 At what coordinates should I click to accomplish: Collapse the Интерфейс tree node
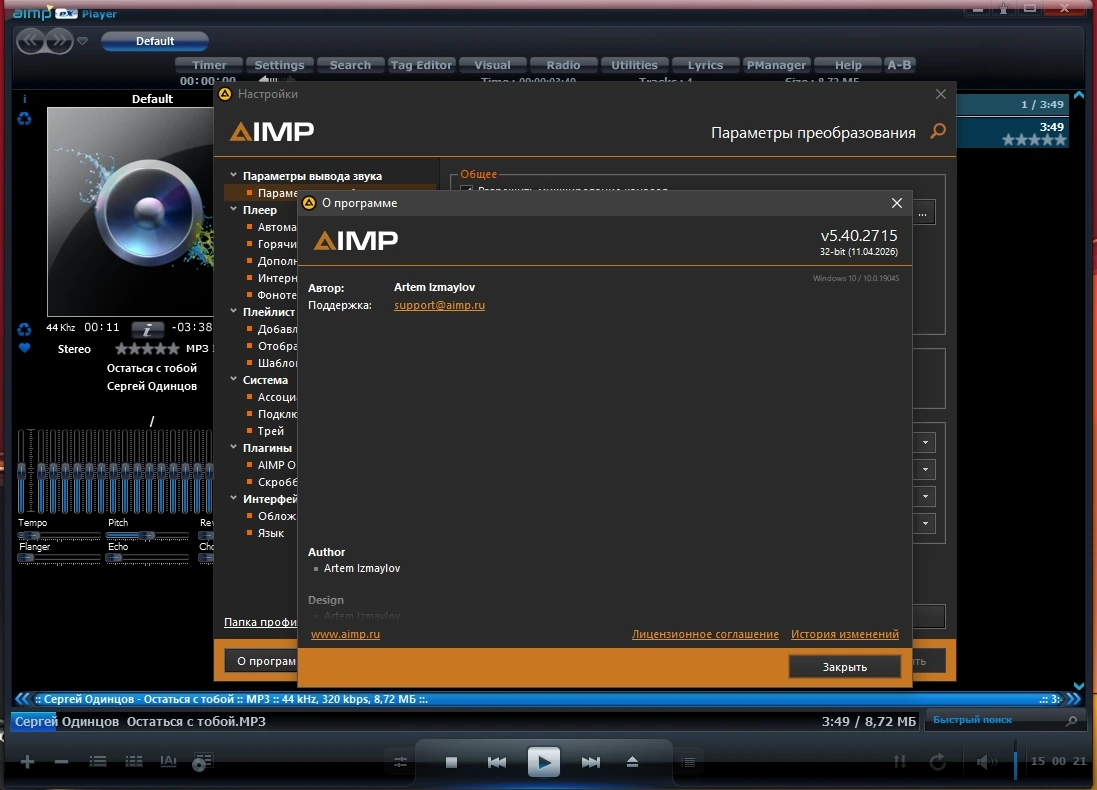(x=234, y=498)
